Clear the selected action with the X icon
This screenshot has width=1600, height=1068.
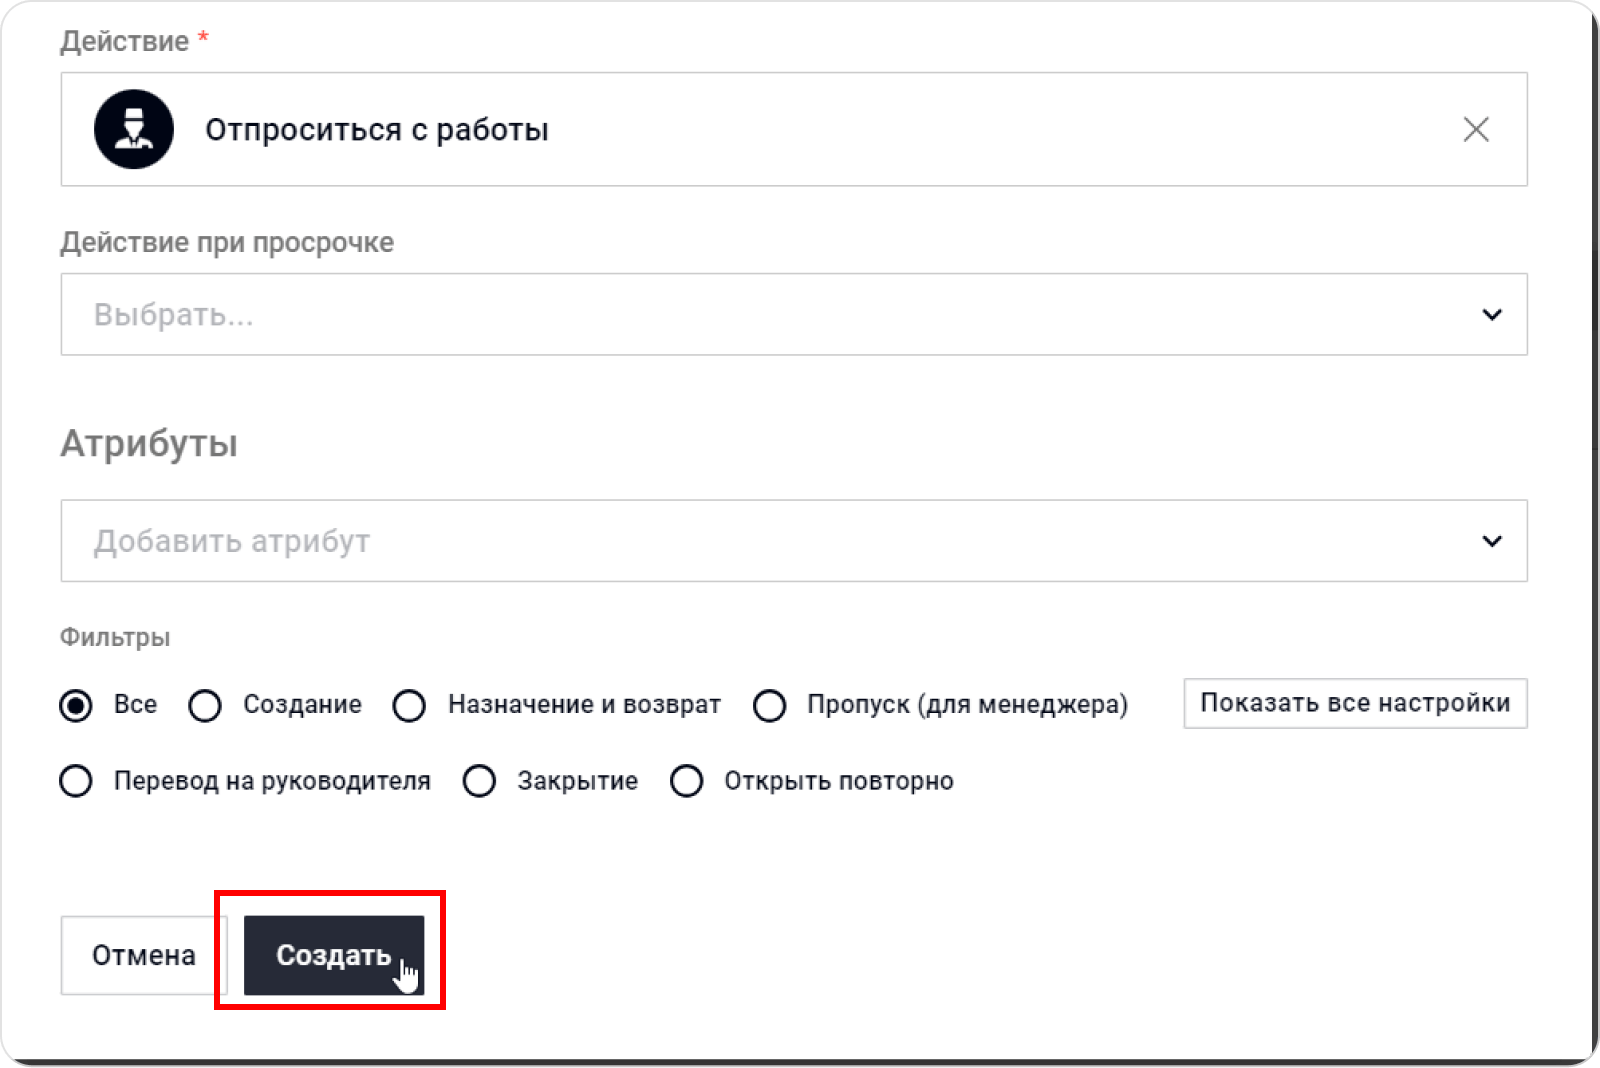(x=1476, y=130)
